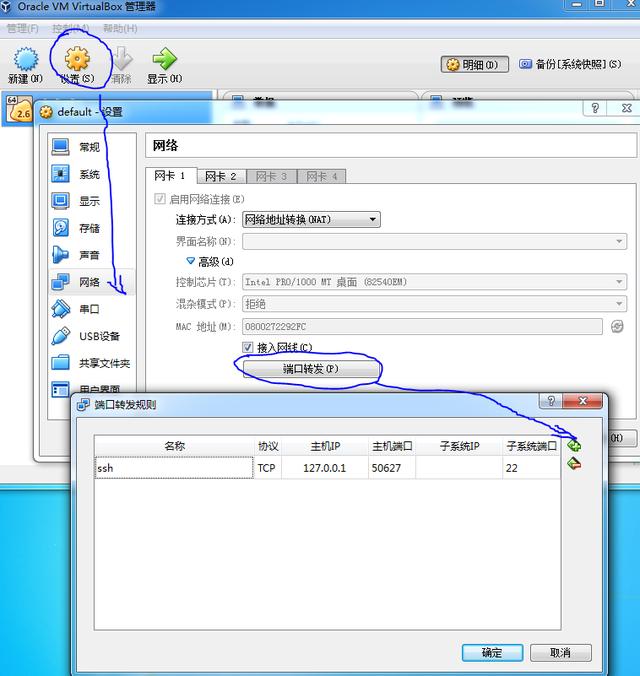Regenerate the MAC address with refresh icon
The height and width of the screenshot is (676, 640).
[617, 326]
